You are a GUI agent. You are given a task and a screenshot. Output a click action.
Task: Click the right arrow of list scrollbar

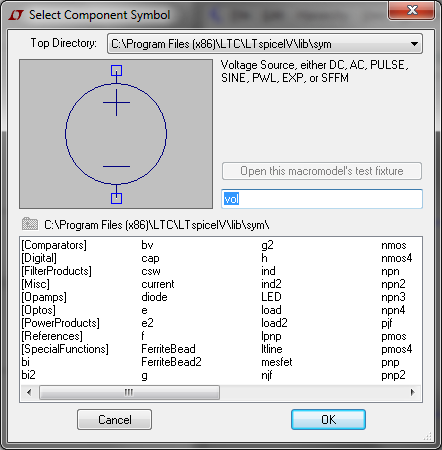[x=413, y=392]
